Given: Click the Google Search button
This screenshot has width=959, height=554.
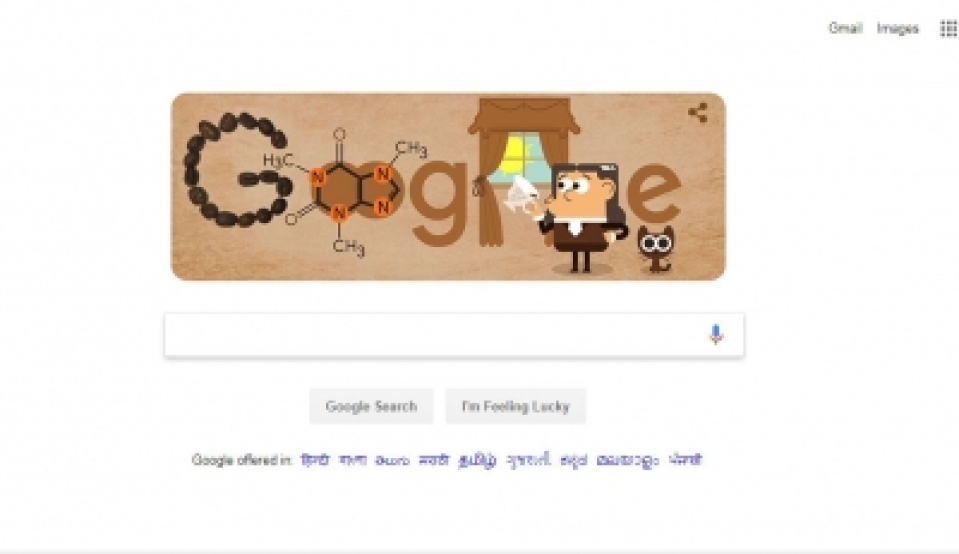Looking at the screenshot, I should (371, 406).
